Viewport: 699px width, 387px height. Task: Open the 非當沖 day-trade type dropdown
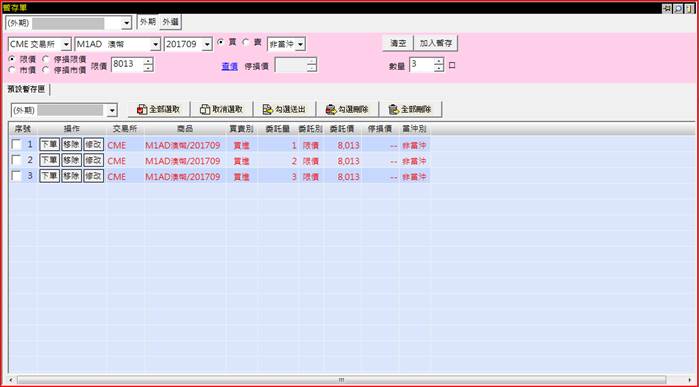click(x=300, y=44)
